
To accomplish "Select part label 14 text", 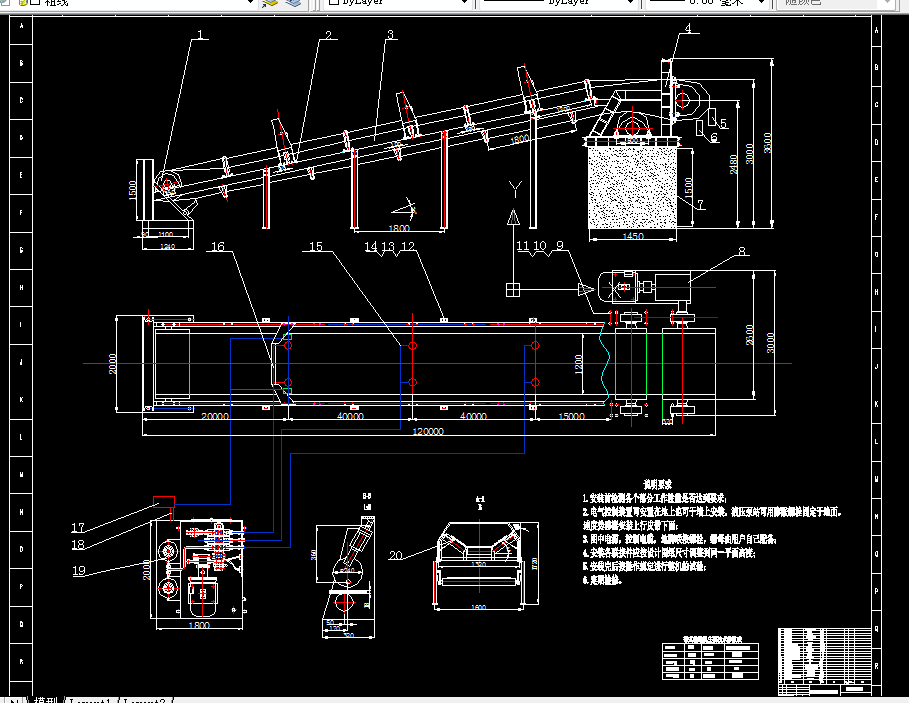I will (371, 246).
